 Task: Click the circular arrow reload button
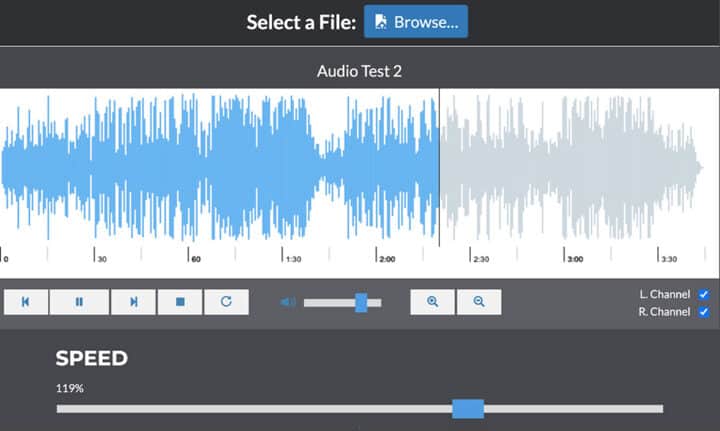[226, 302]
